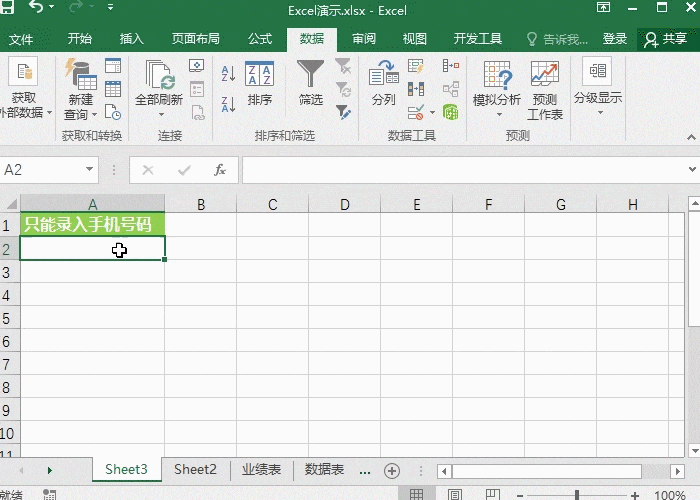Expand the Refresh All dropdown arrow
Image resolution: width=700 pixels, height=500 pixels.
pos(161,115)
